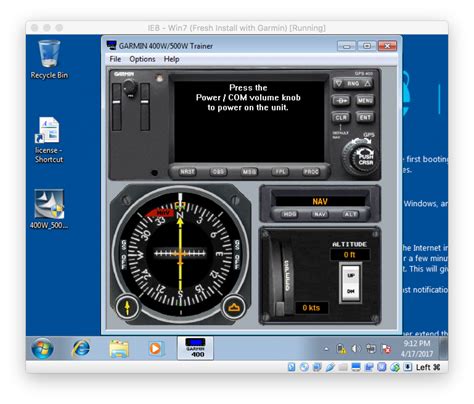Open the Windows Start menu
474x404 pixels.
42,348
